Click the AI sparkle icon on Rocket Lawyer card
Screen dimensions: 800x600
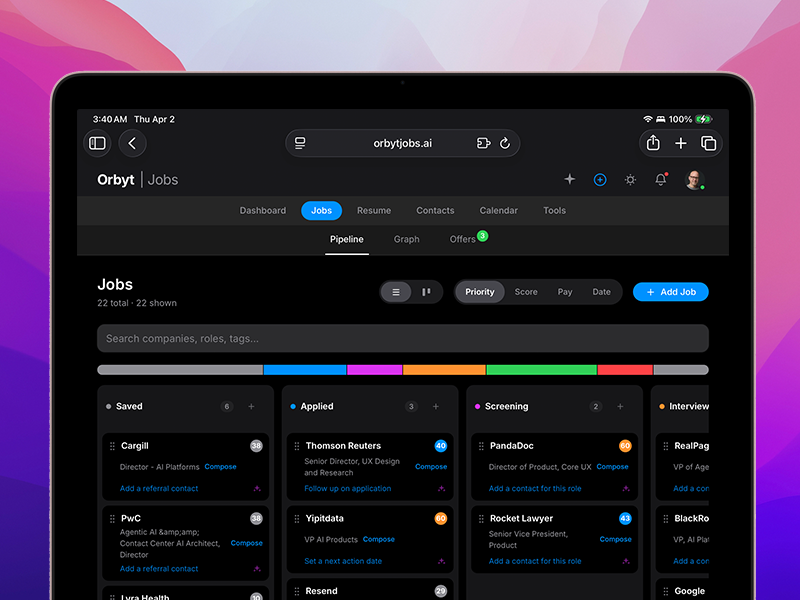click(x=626, y=561)
